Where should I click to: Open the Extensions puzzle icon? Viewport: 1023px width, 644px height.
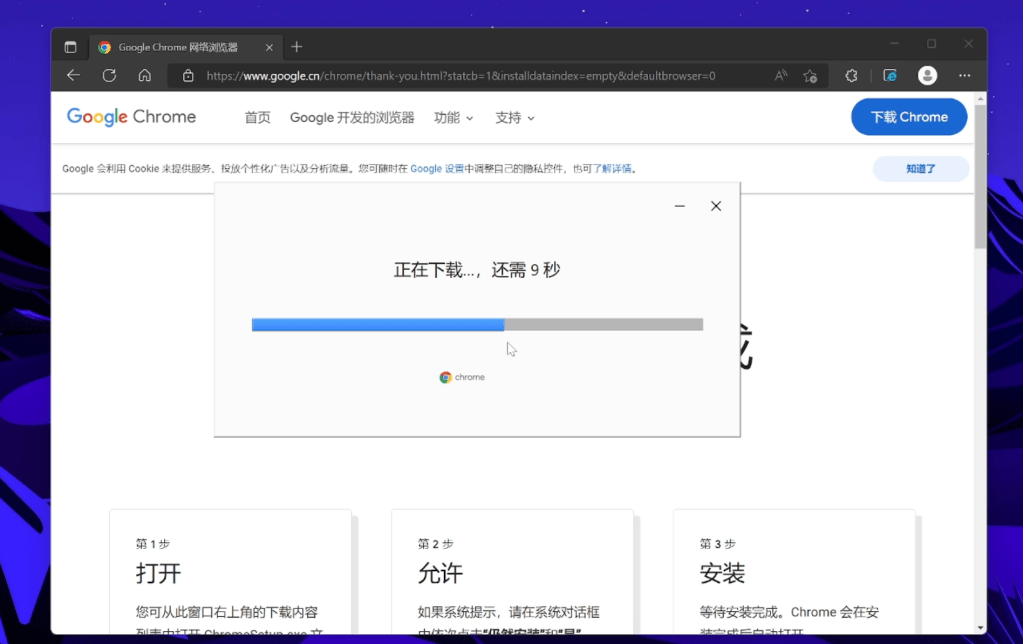tap(851, 76)
